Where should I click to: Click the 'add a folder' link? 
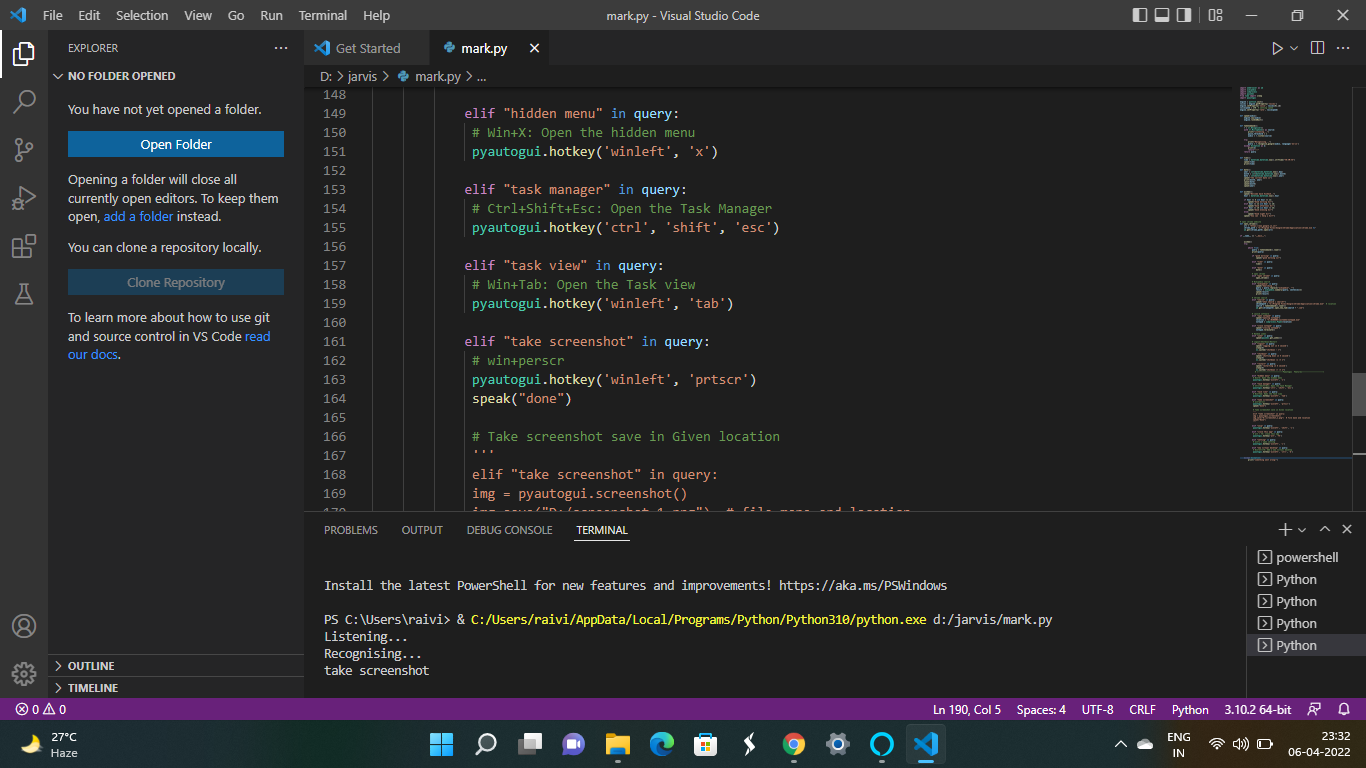(138, 216)
